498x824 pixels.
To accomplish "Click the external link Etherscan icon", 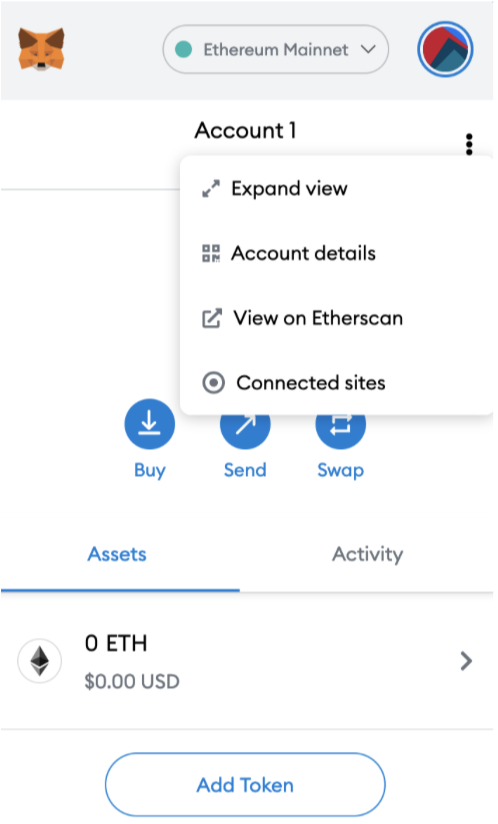I will pyautogui.click(x=212, y=318).
